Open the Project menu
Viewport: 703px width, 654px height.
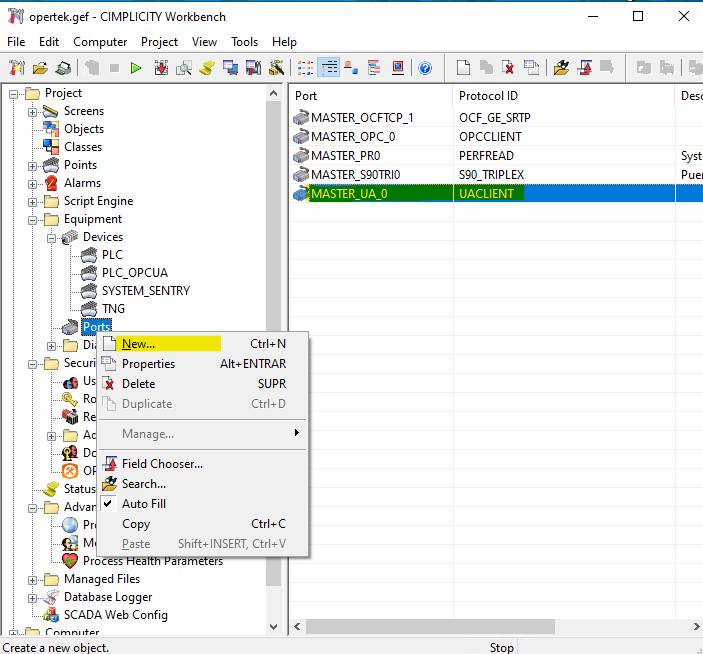coord(159,42)
